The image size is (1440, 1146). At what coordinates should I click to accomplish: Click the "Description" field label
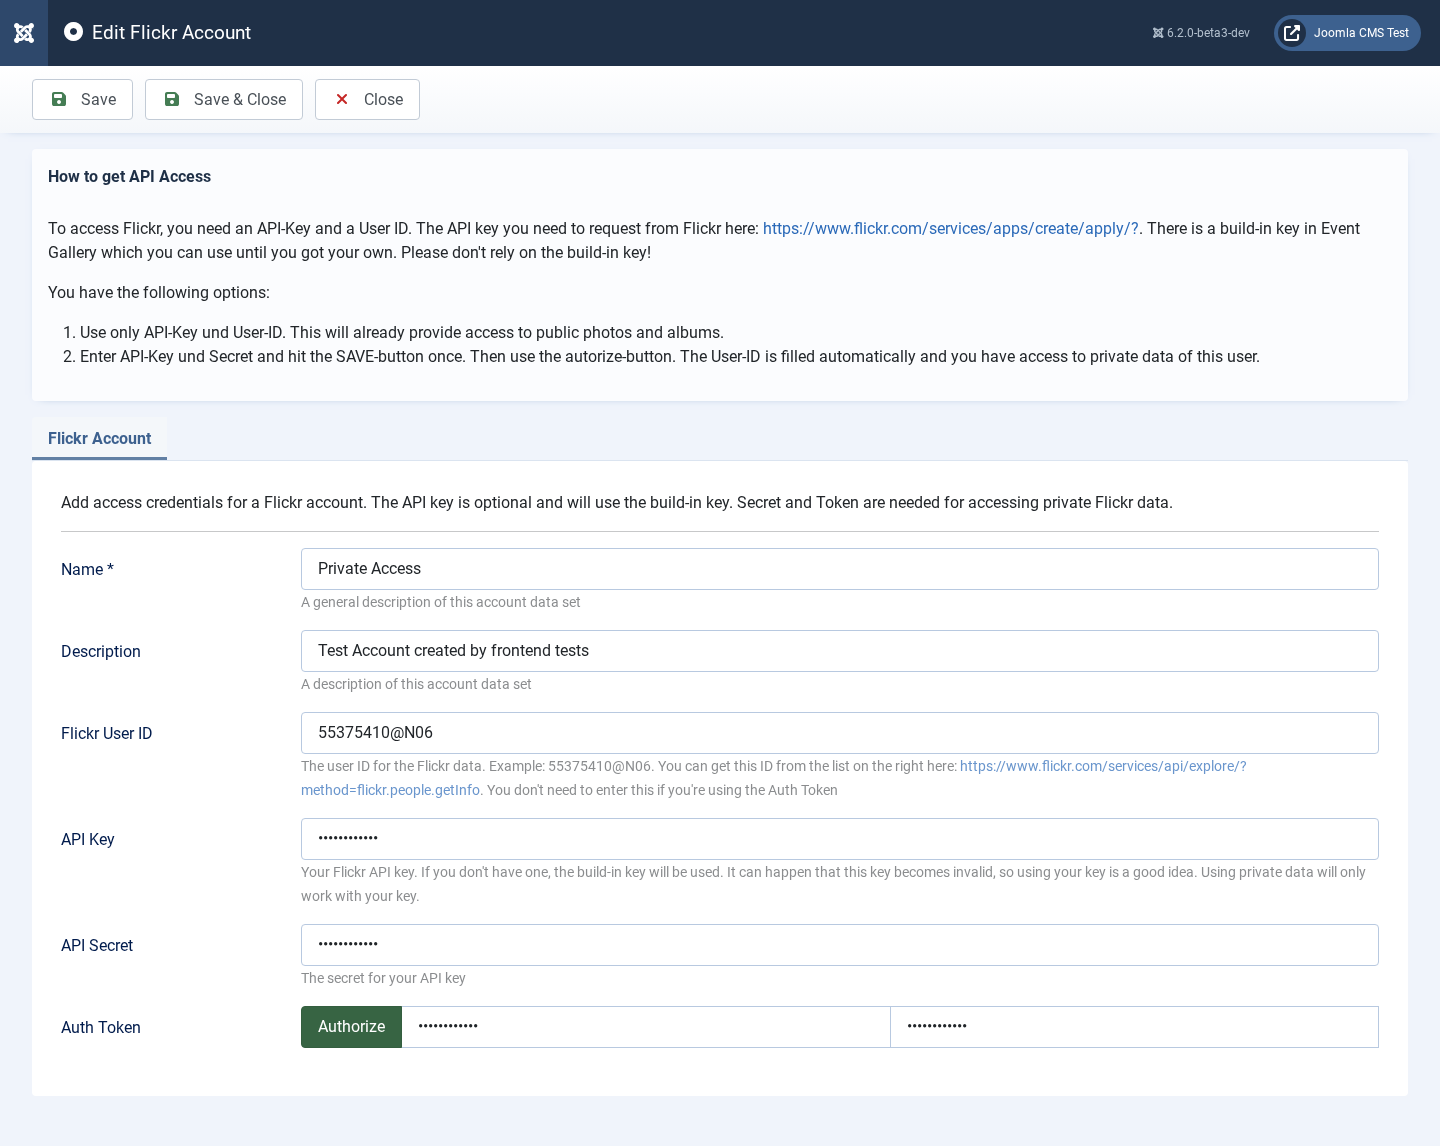(101, 651)
